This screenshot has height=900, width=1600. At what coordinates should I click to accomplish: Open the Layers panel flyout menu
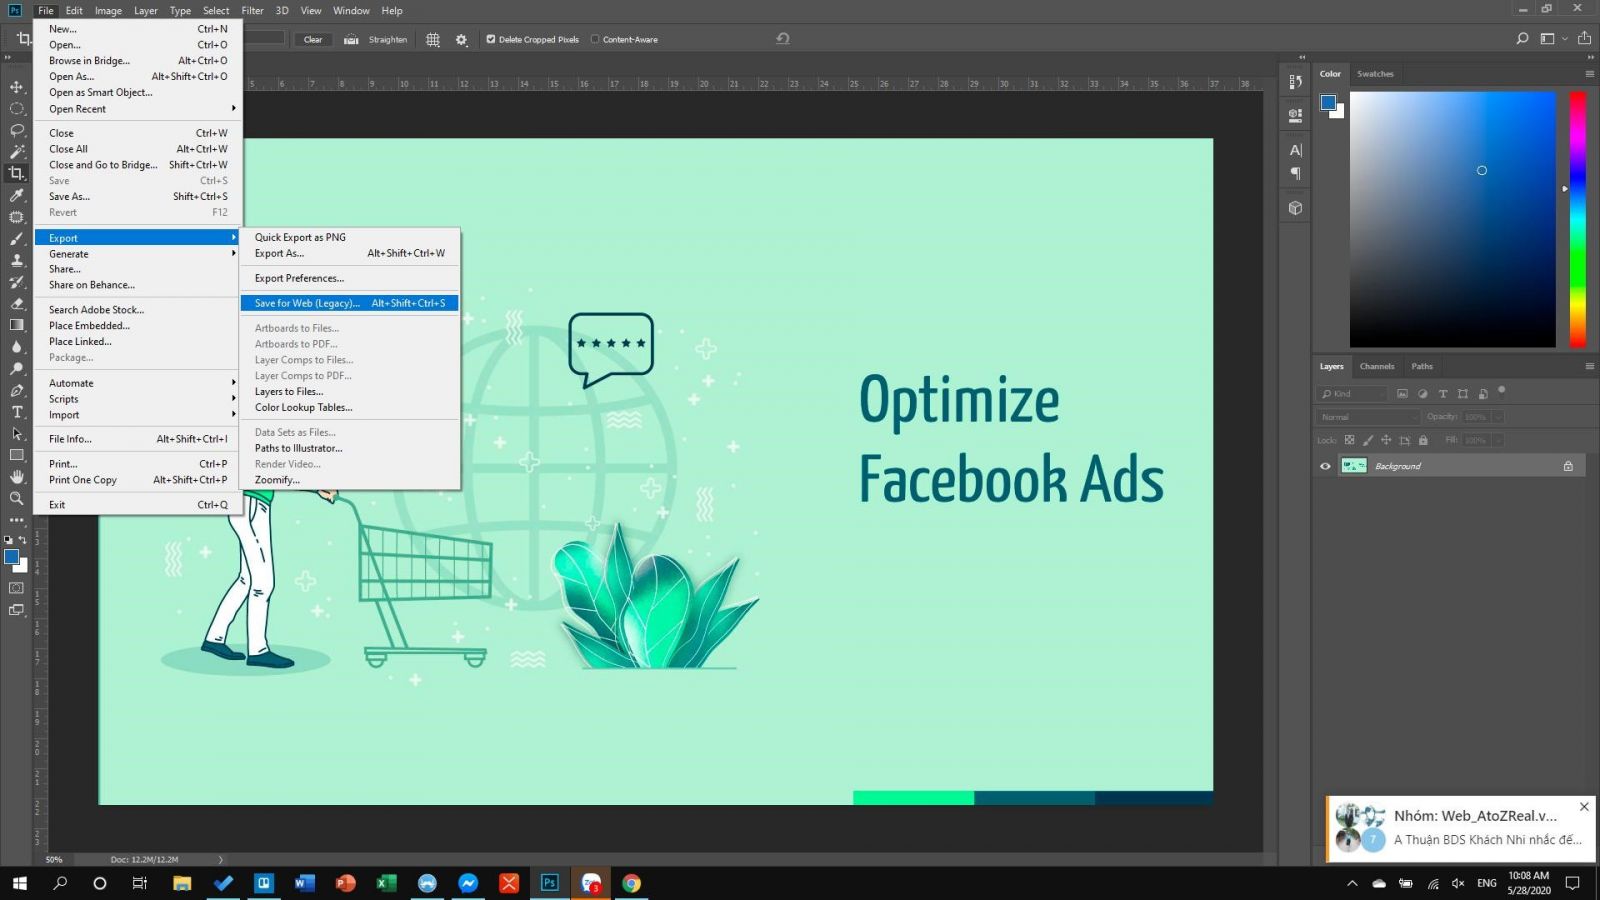tap(1589, 366)
